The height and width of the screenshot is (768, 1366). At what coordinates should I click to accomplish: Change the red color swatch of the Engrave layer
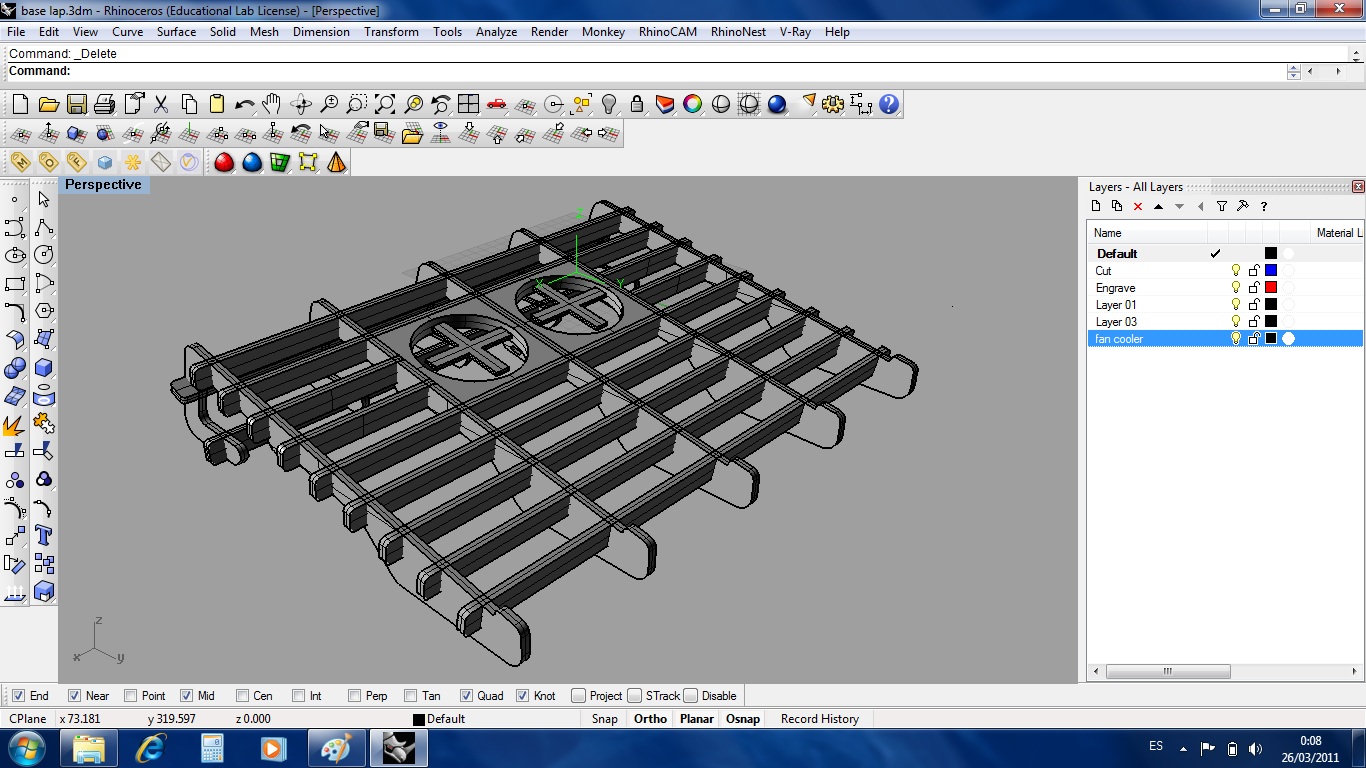(1271, 288)
